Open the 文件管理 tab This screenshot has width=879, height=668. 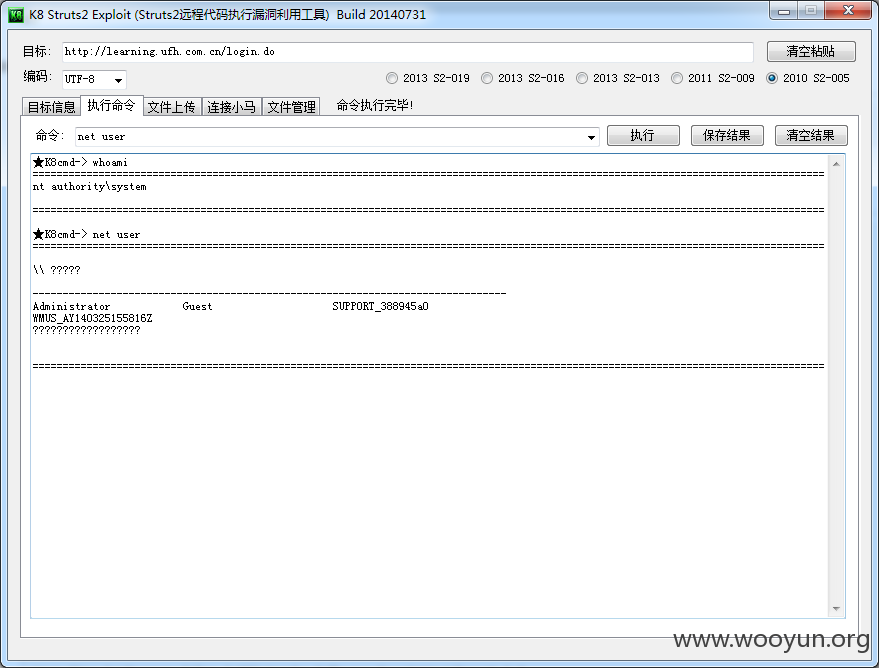coord(291,107)
